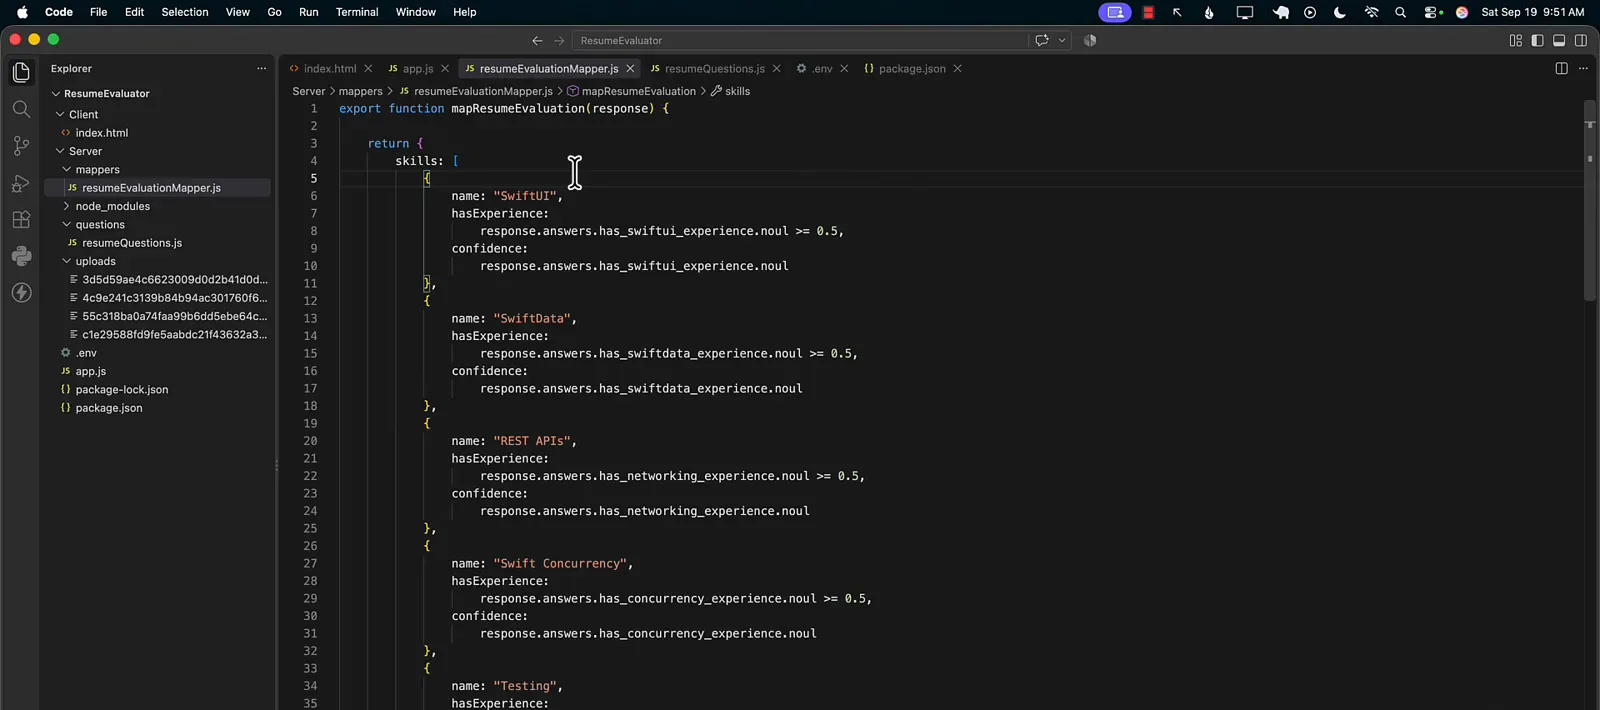The image size is (1600, 710).
Task: Collapse the questions folder
Action: click(67, 225)
